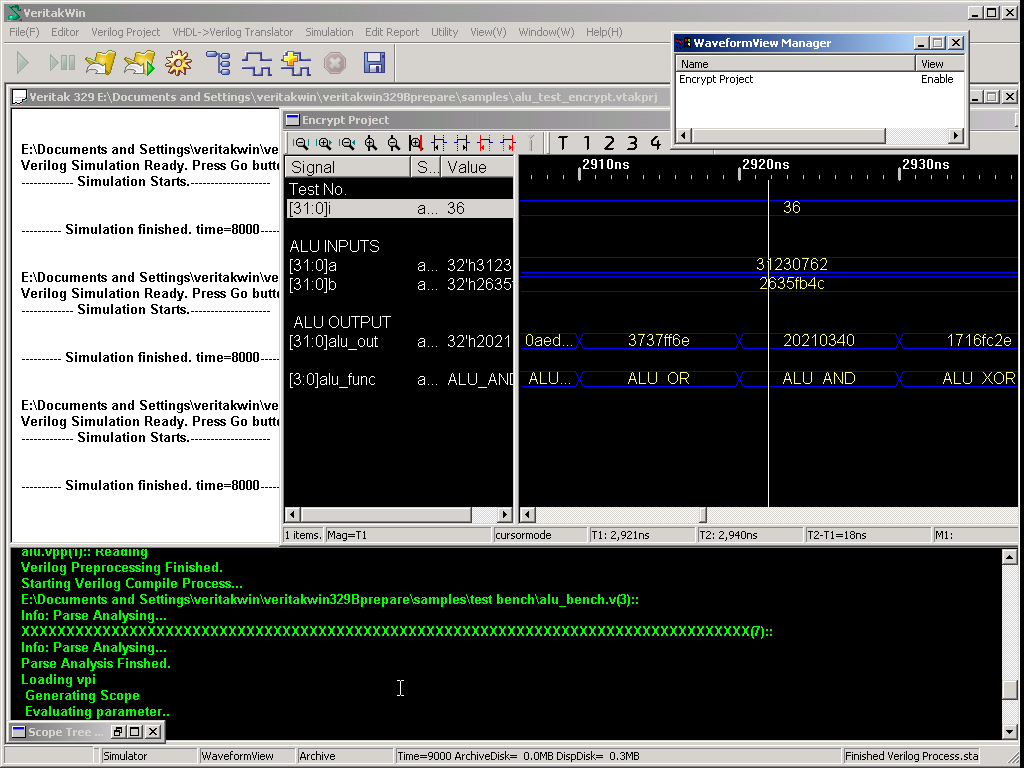Open the VHDL->Verilog Translator menu
The height and width of the screenshot is (768, 1024).
click(233, 32)
